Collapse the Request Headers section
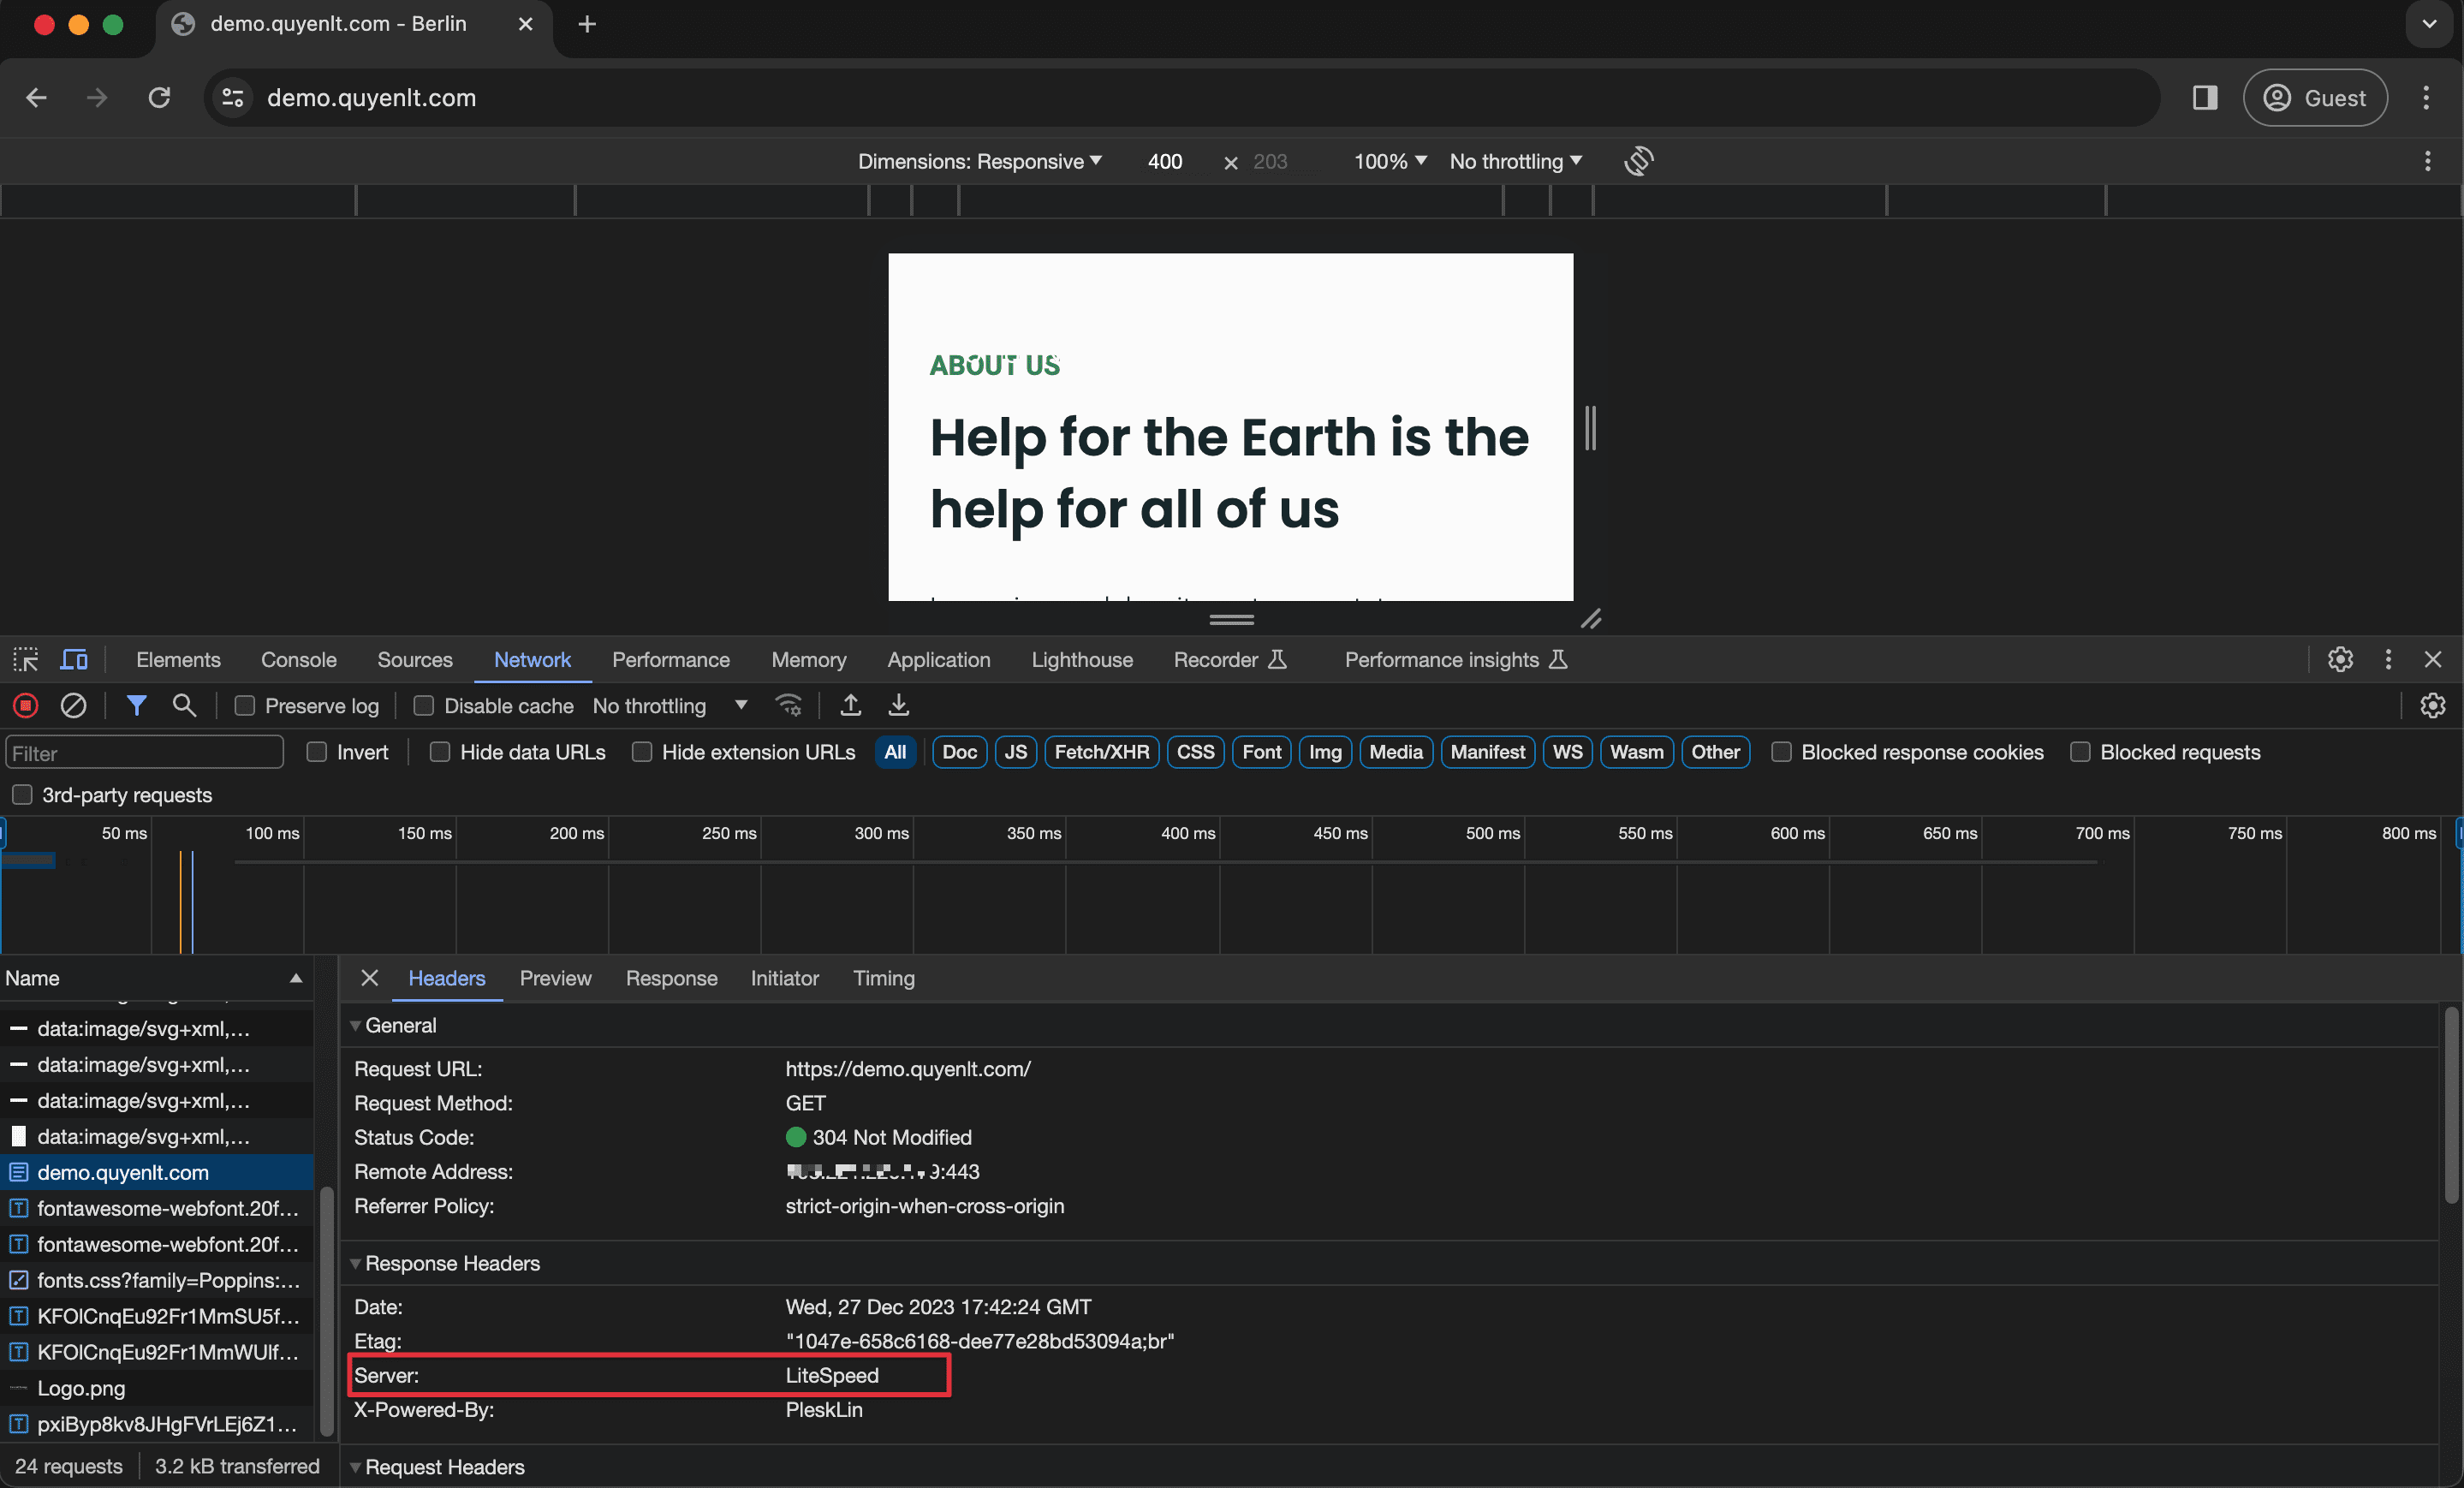 click(x=355, y=1467)
